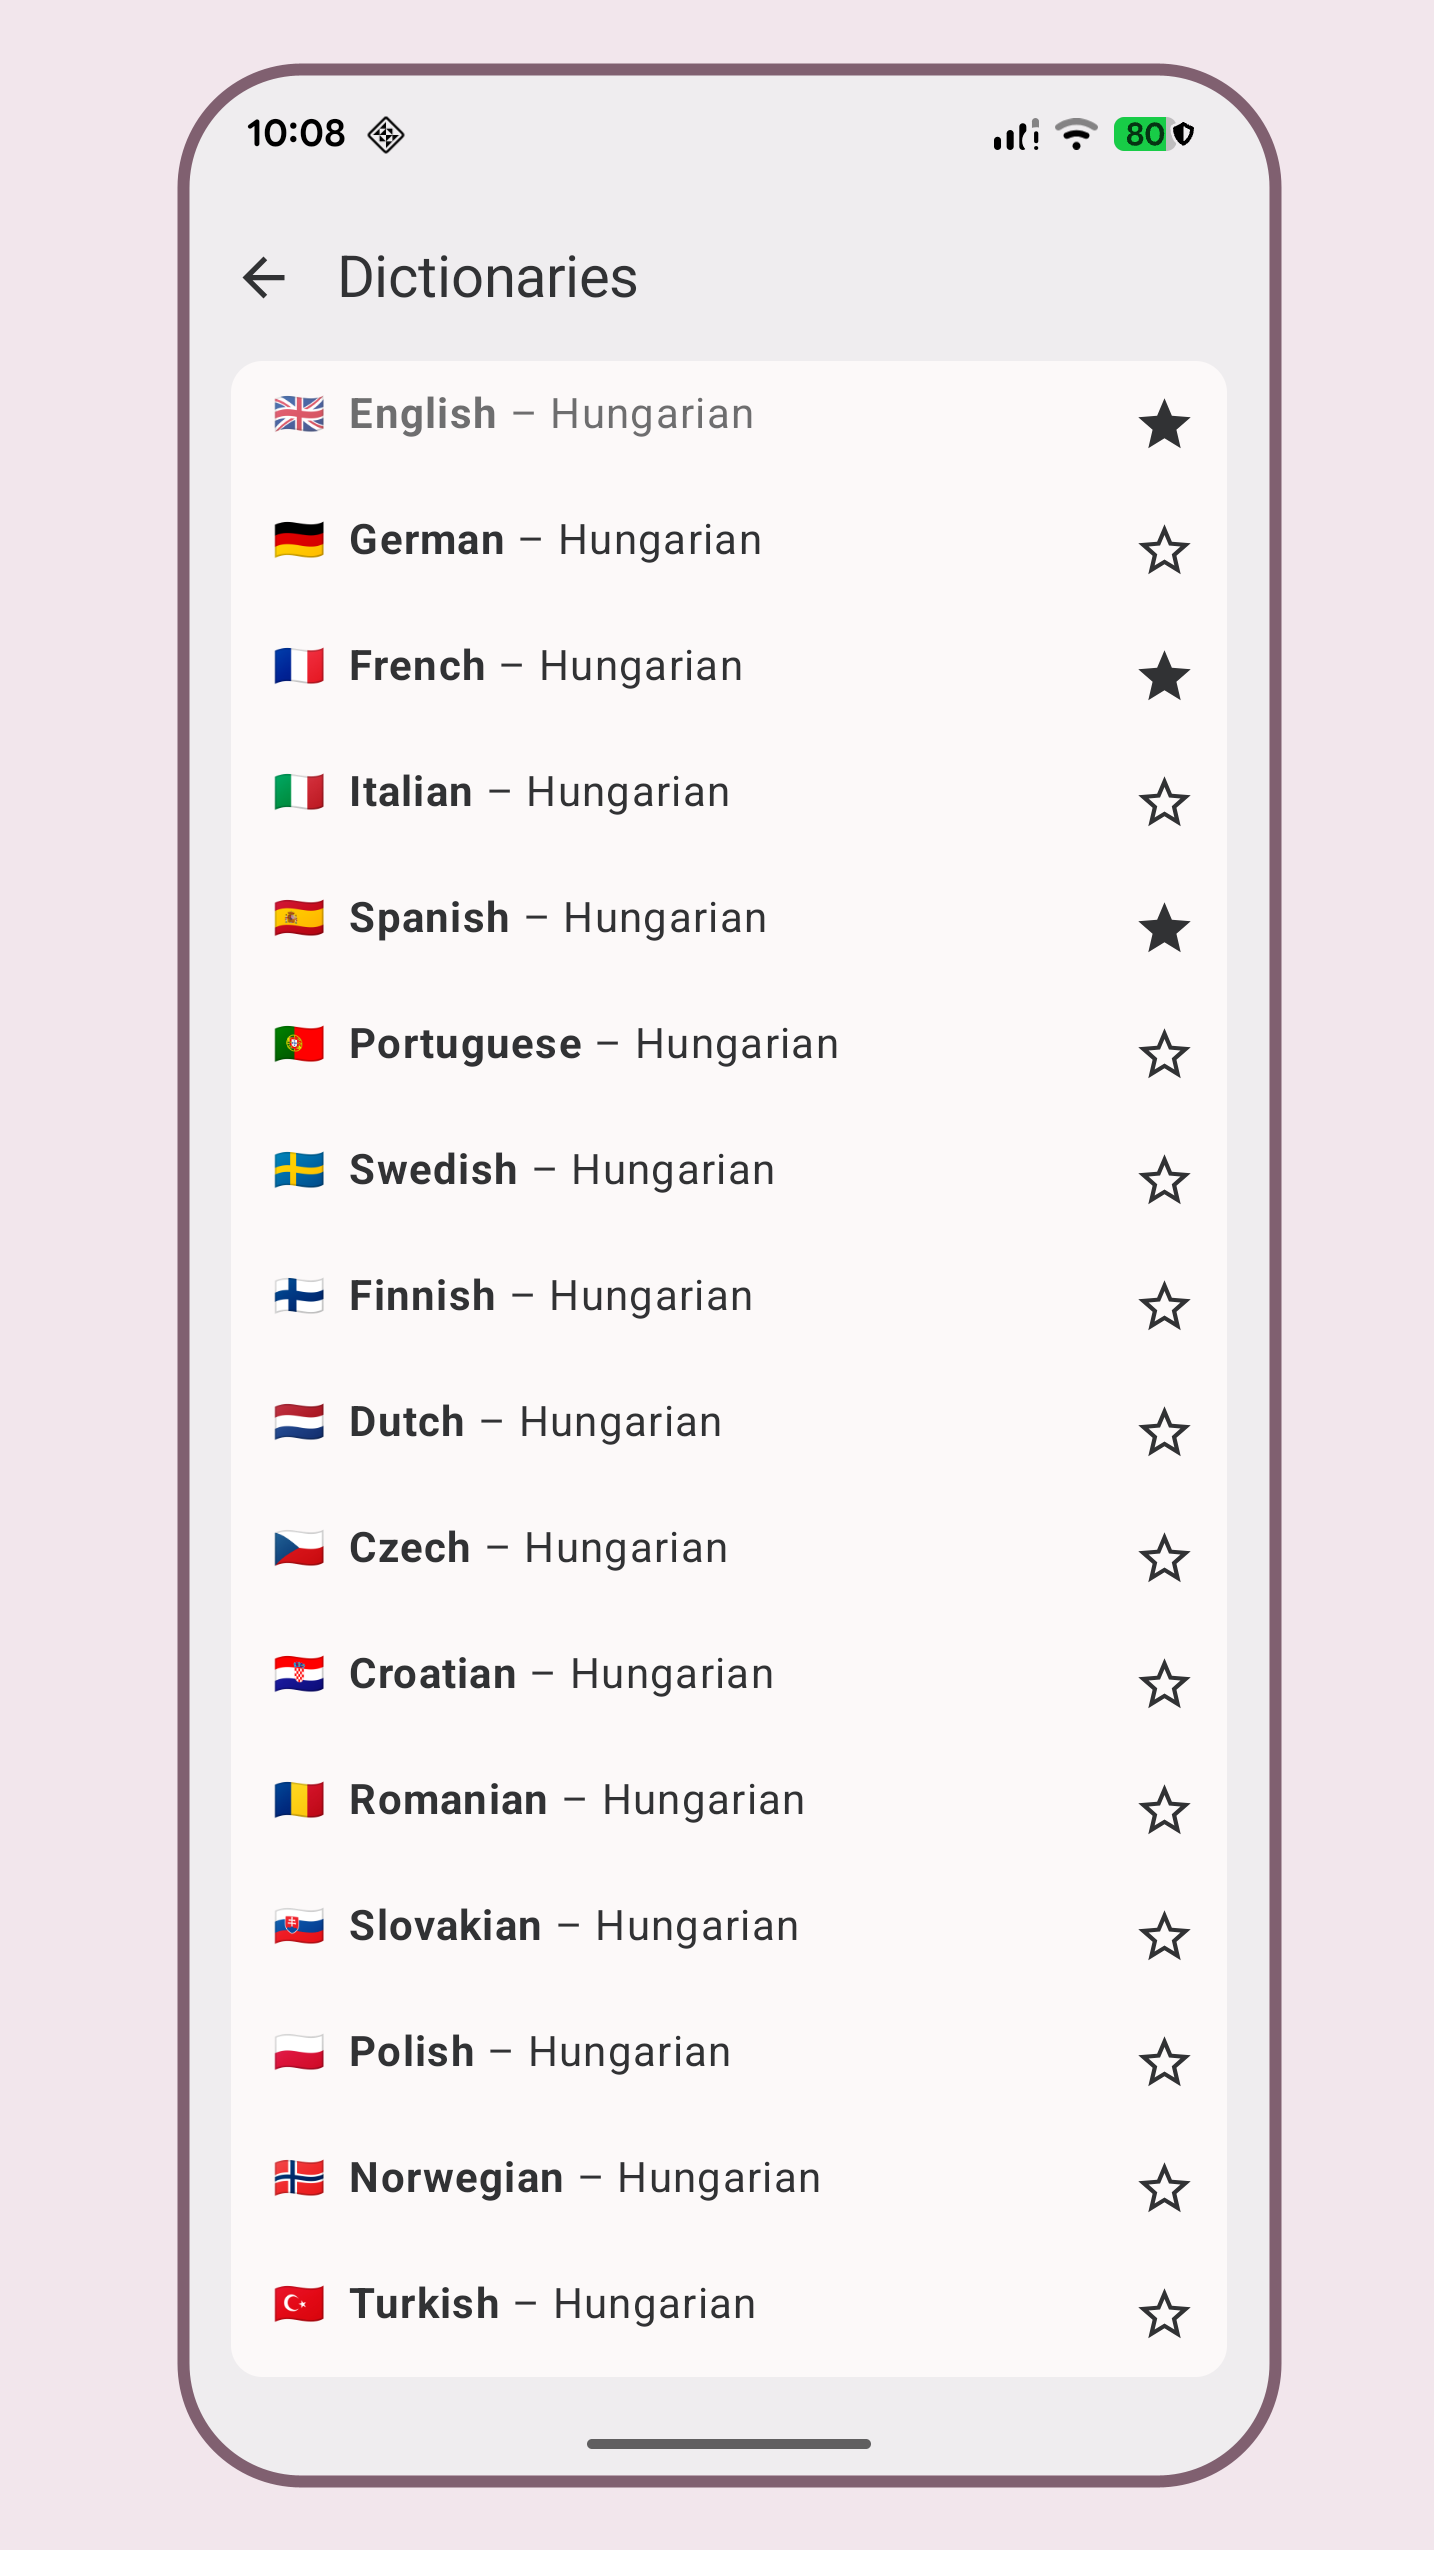Viewport: 1434px width, 2550px height.
Task: Open Romanian – Hungarian dictionary
Action: pos(576,1800)
